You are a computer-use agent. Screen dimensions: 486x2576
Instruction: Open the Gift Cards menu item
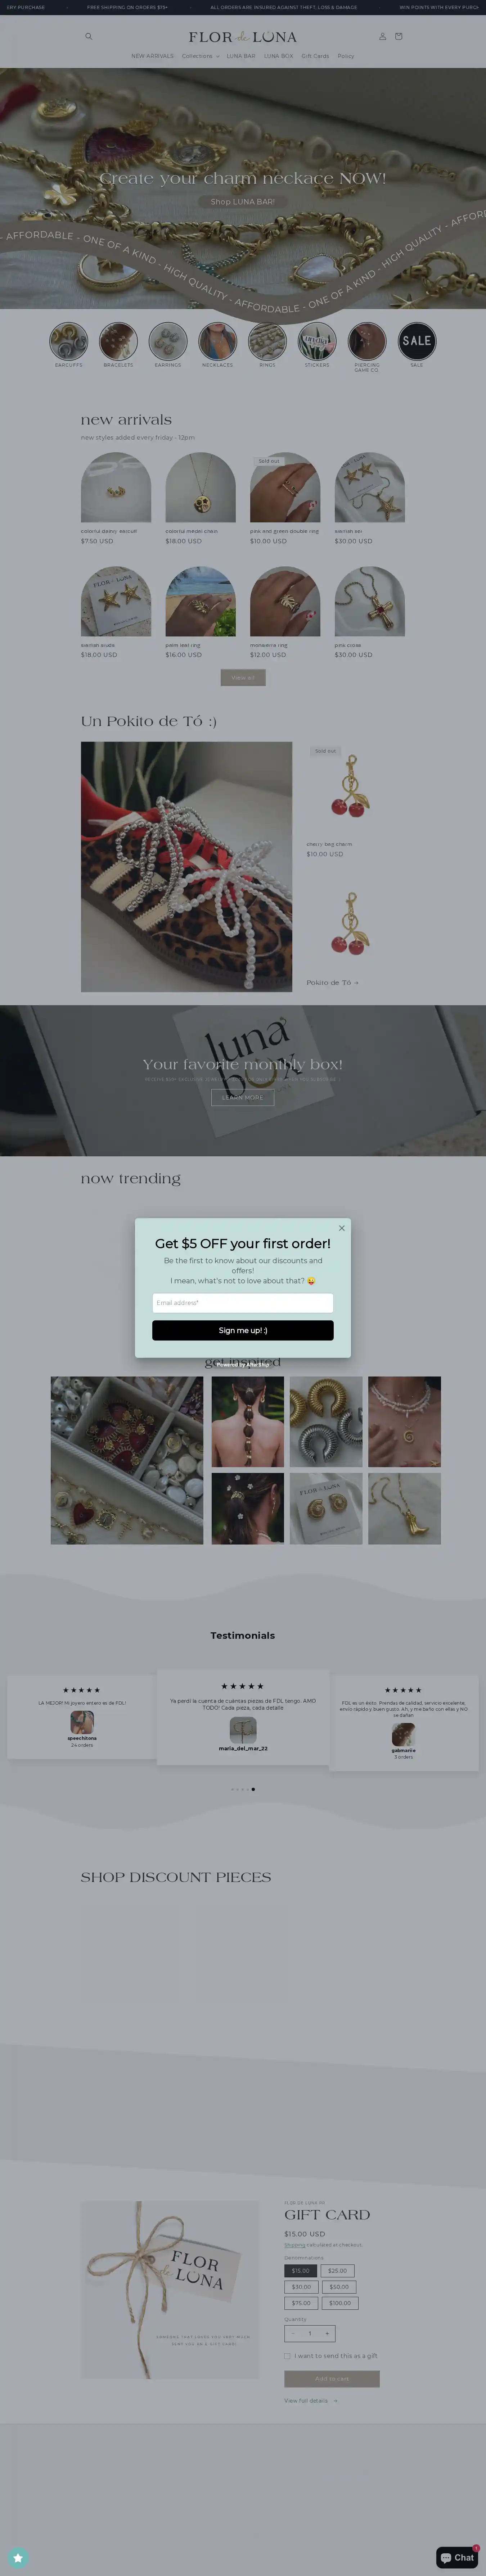point(315,56)
